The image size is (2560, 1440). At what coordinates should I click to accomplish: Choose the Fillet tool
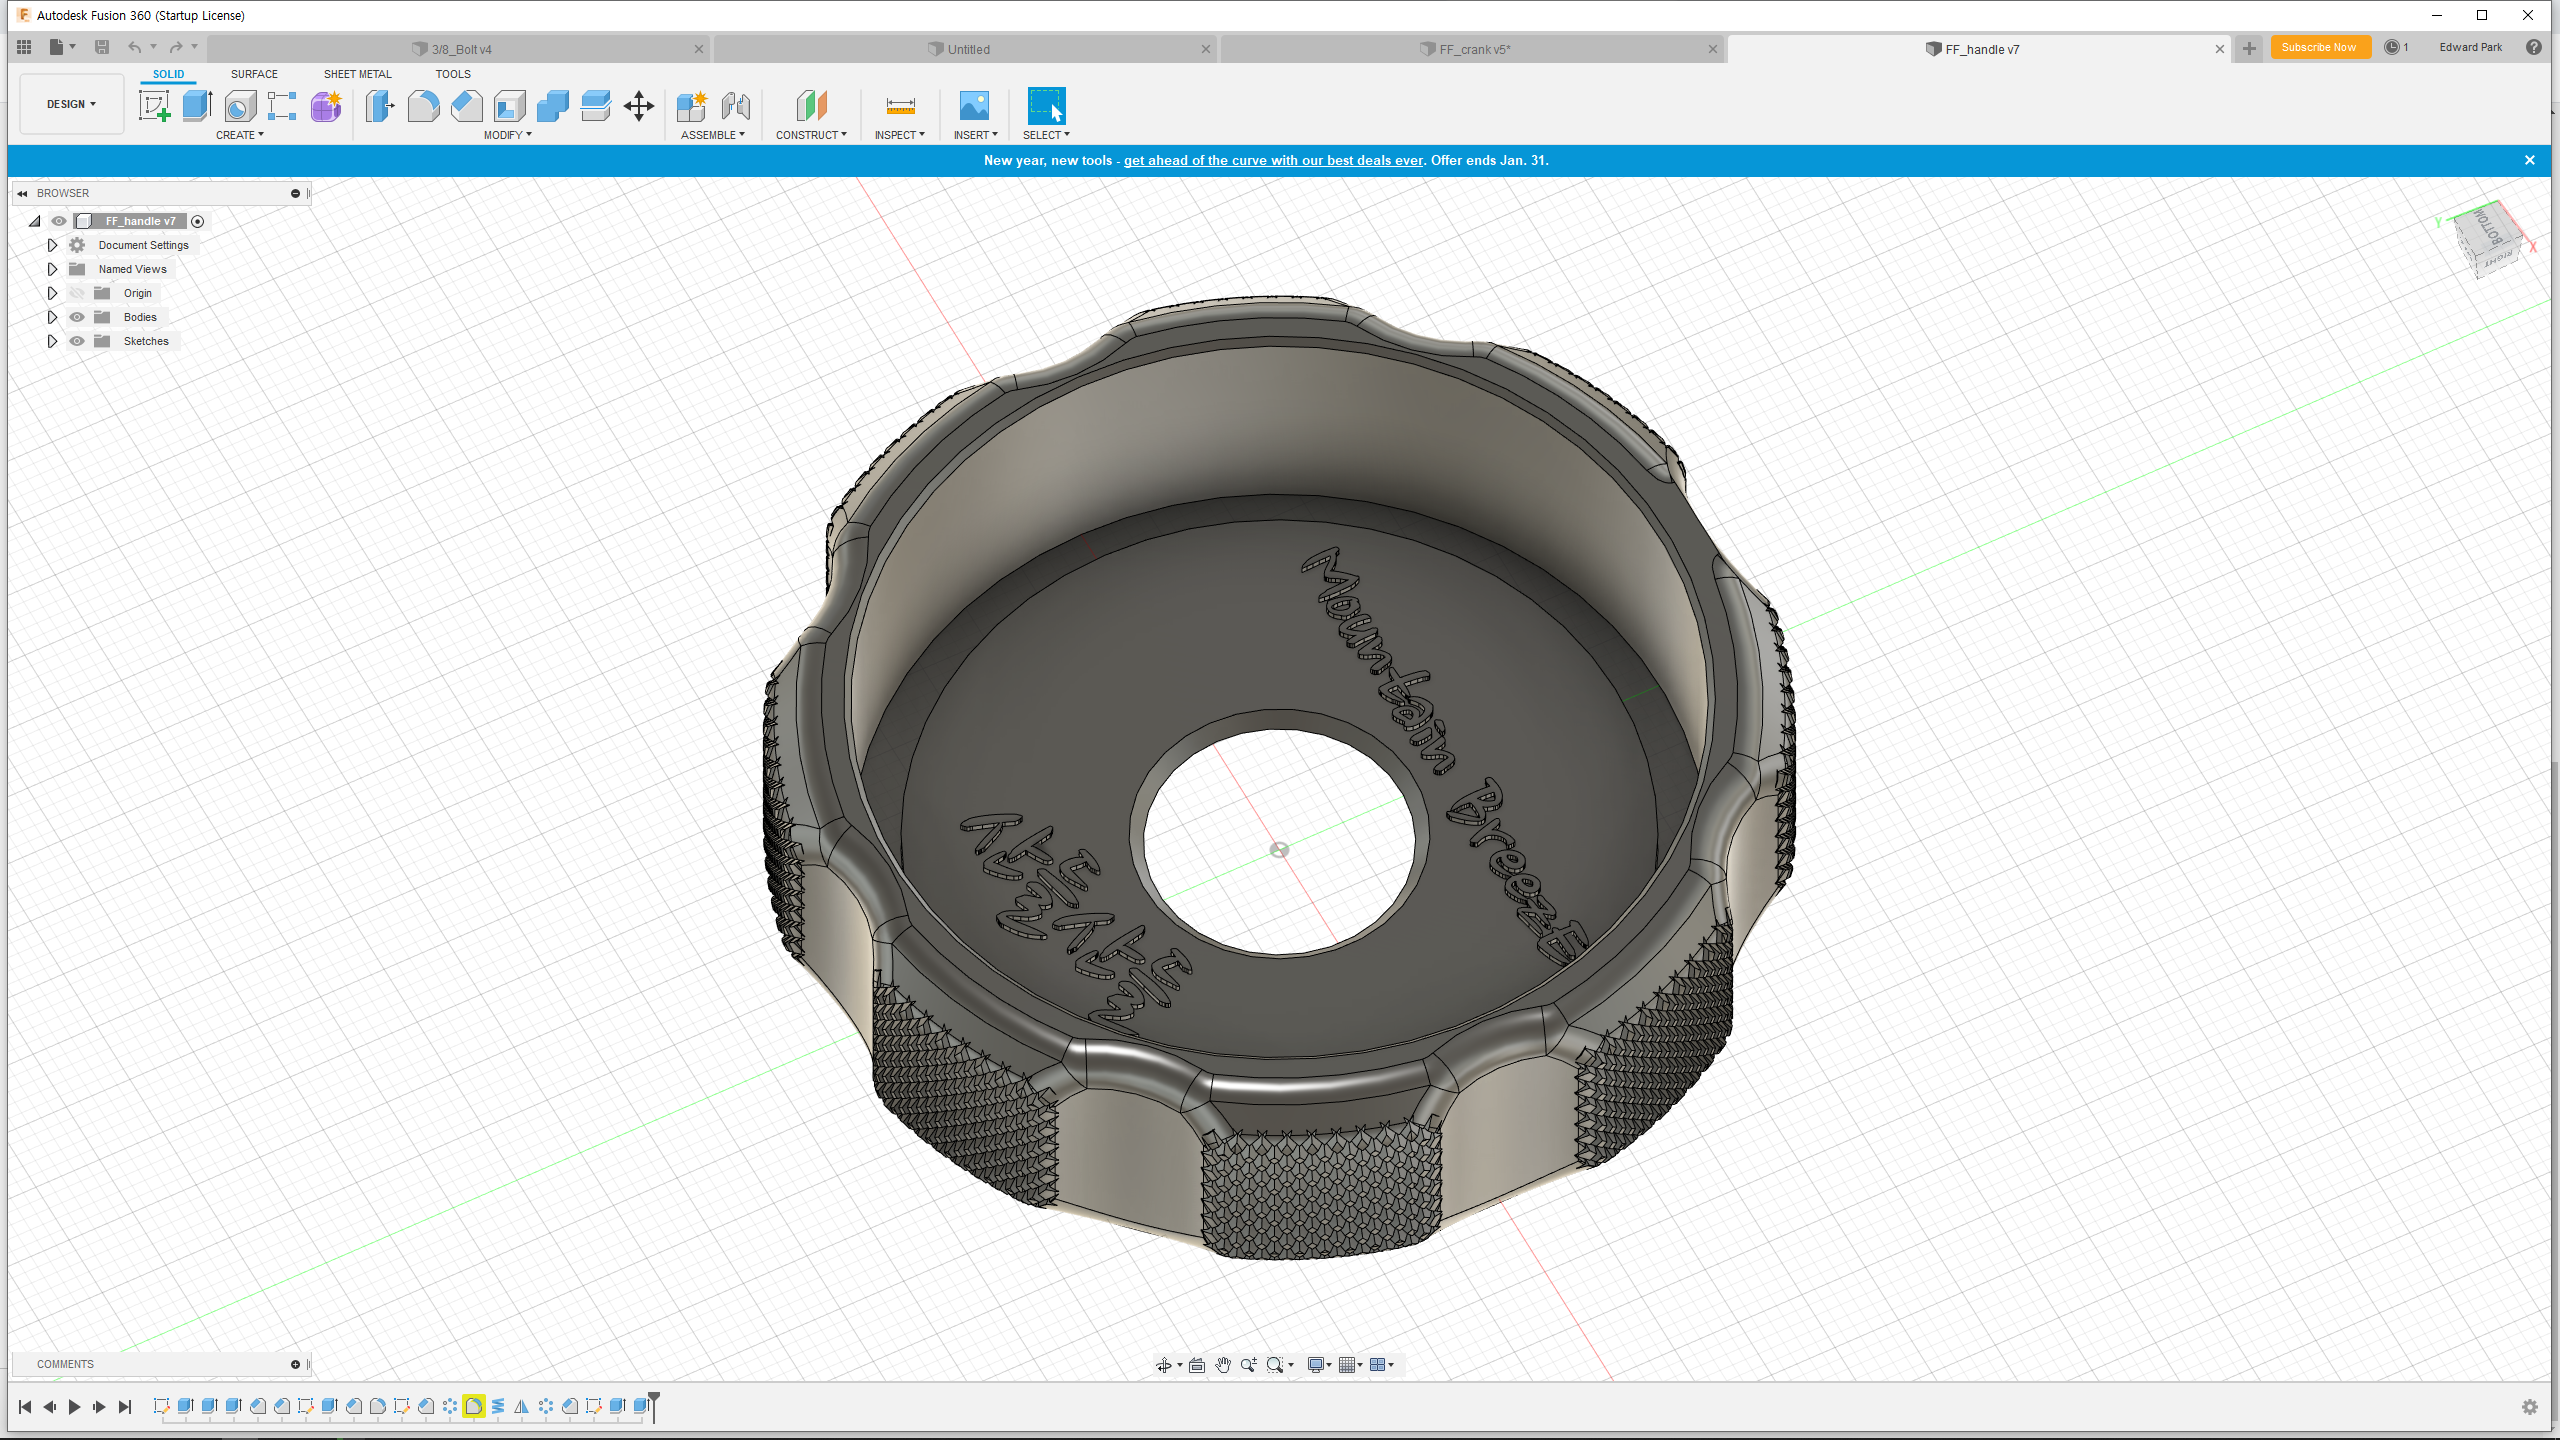(423, 105)
